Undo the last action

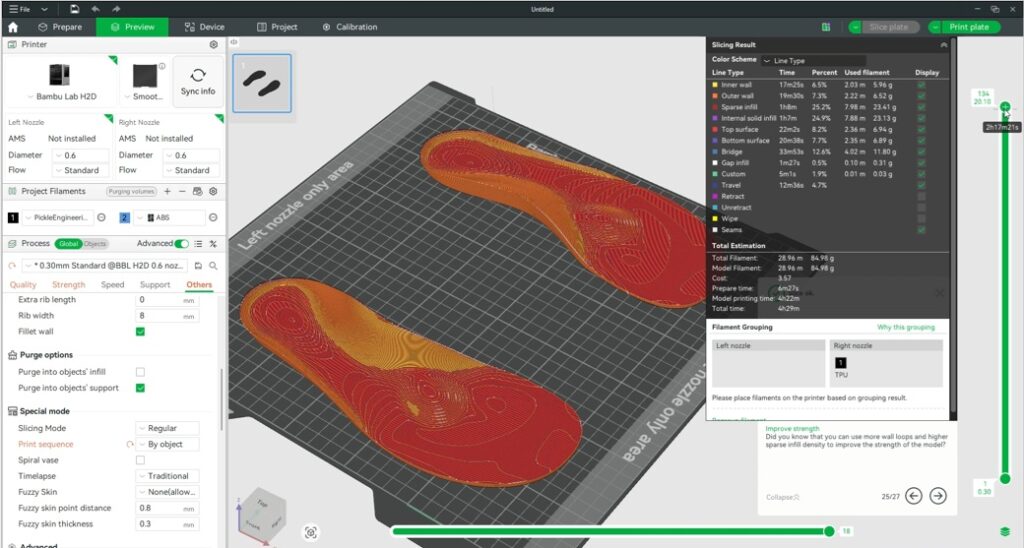(95, 9)
